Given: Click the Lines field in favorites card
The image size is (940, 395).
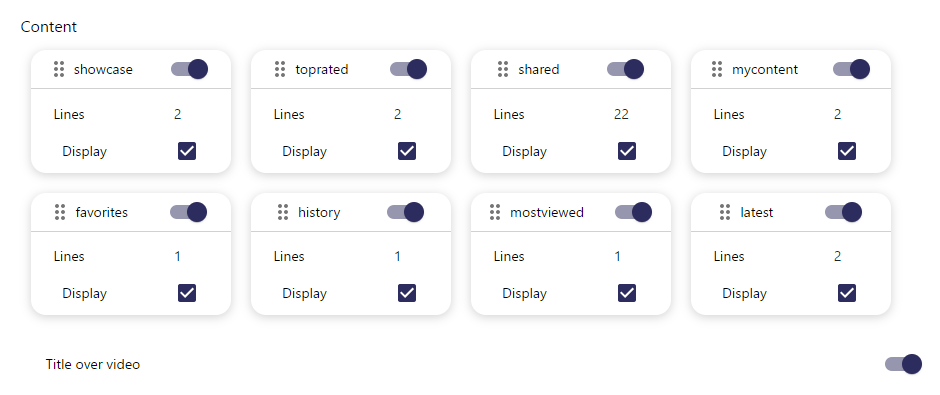Looking at the screenshot, I should [177, 257].
